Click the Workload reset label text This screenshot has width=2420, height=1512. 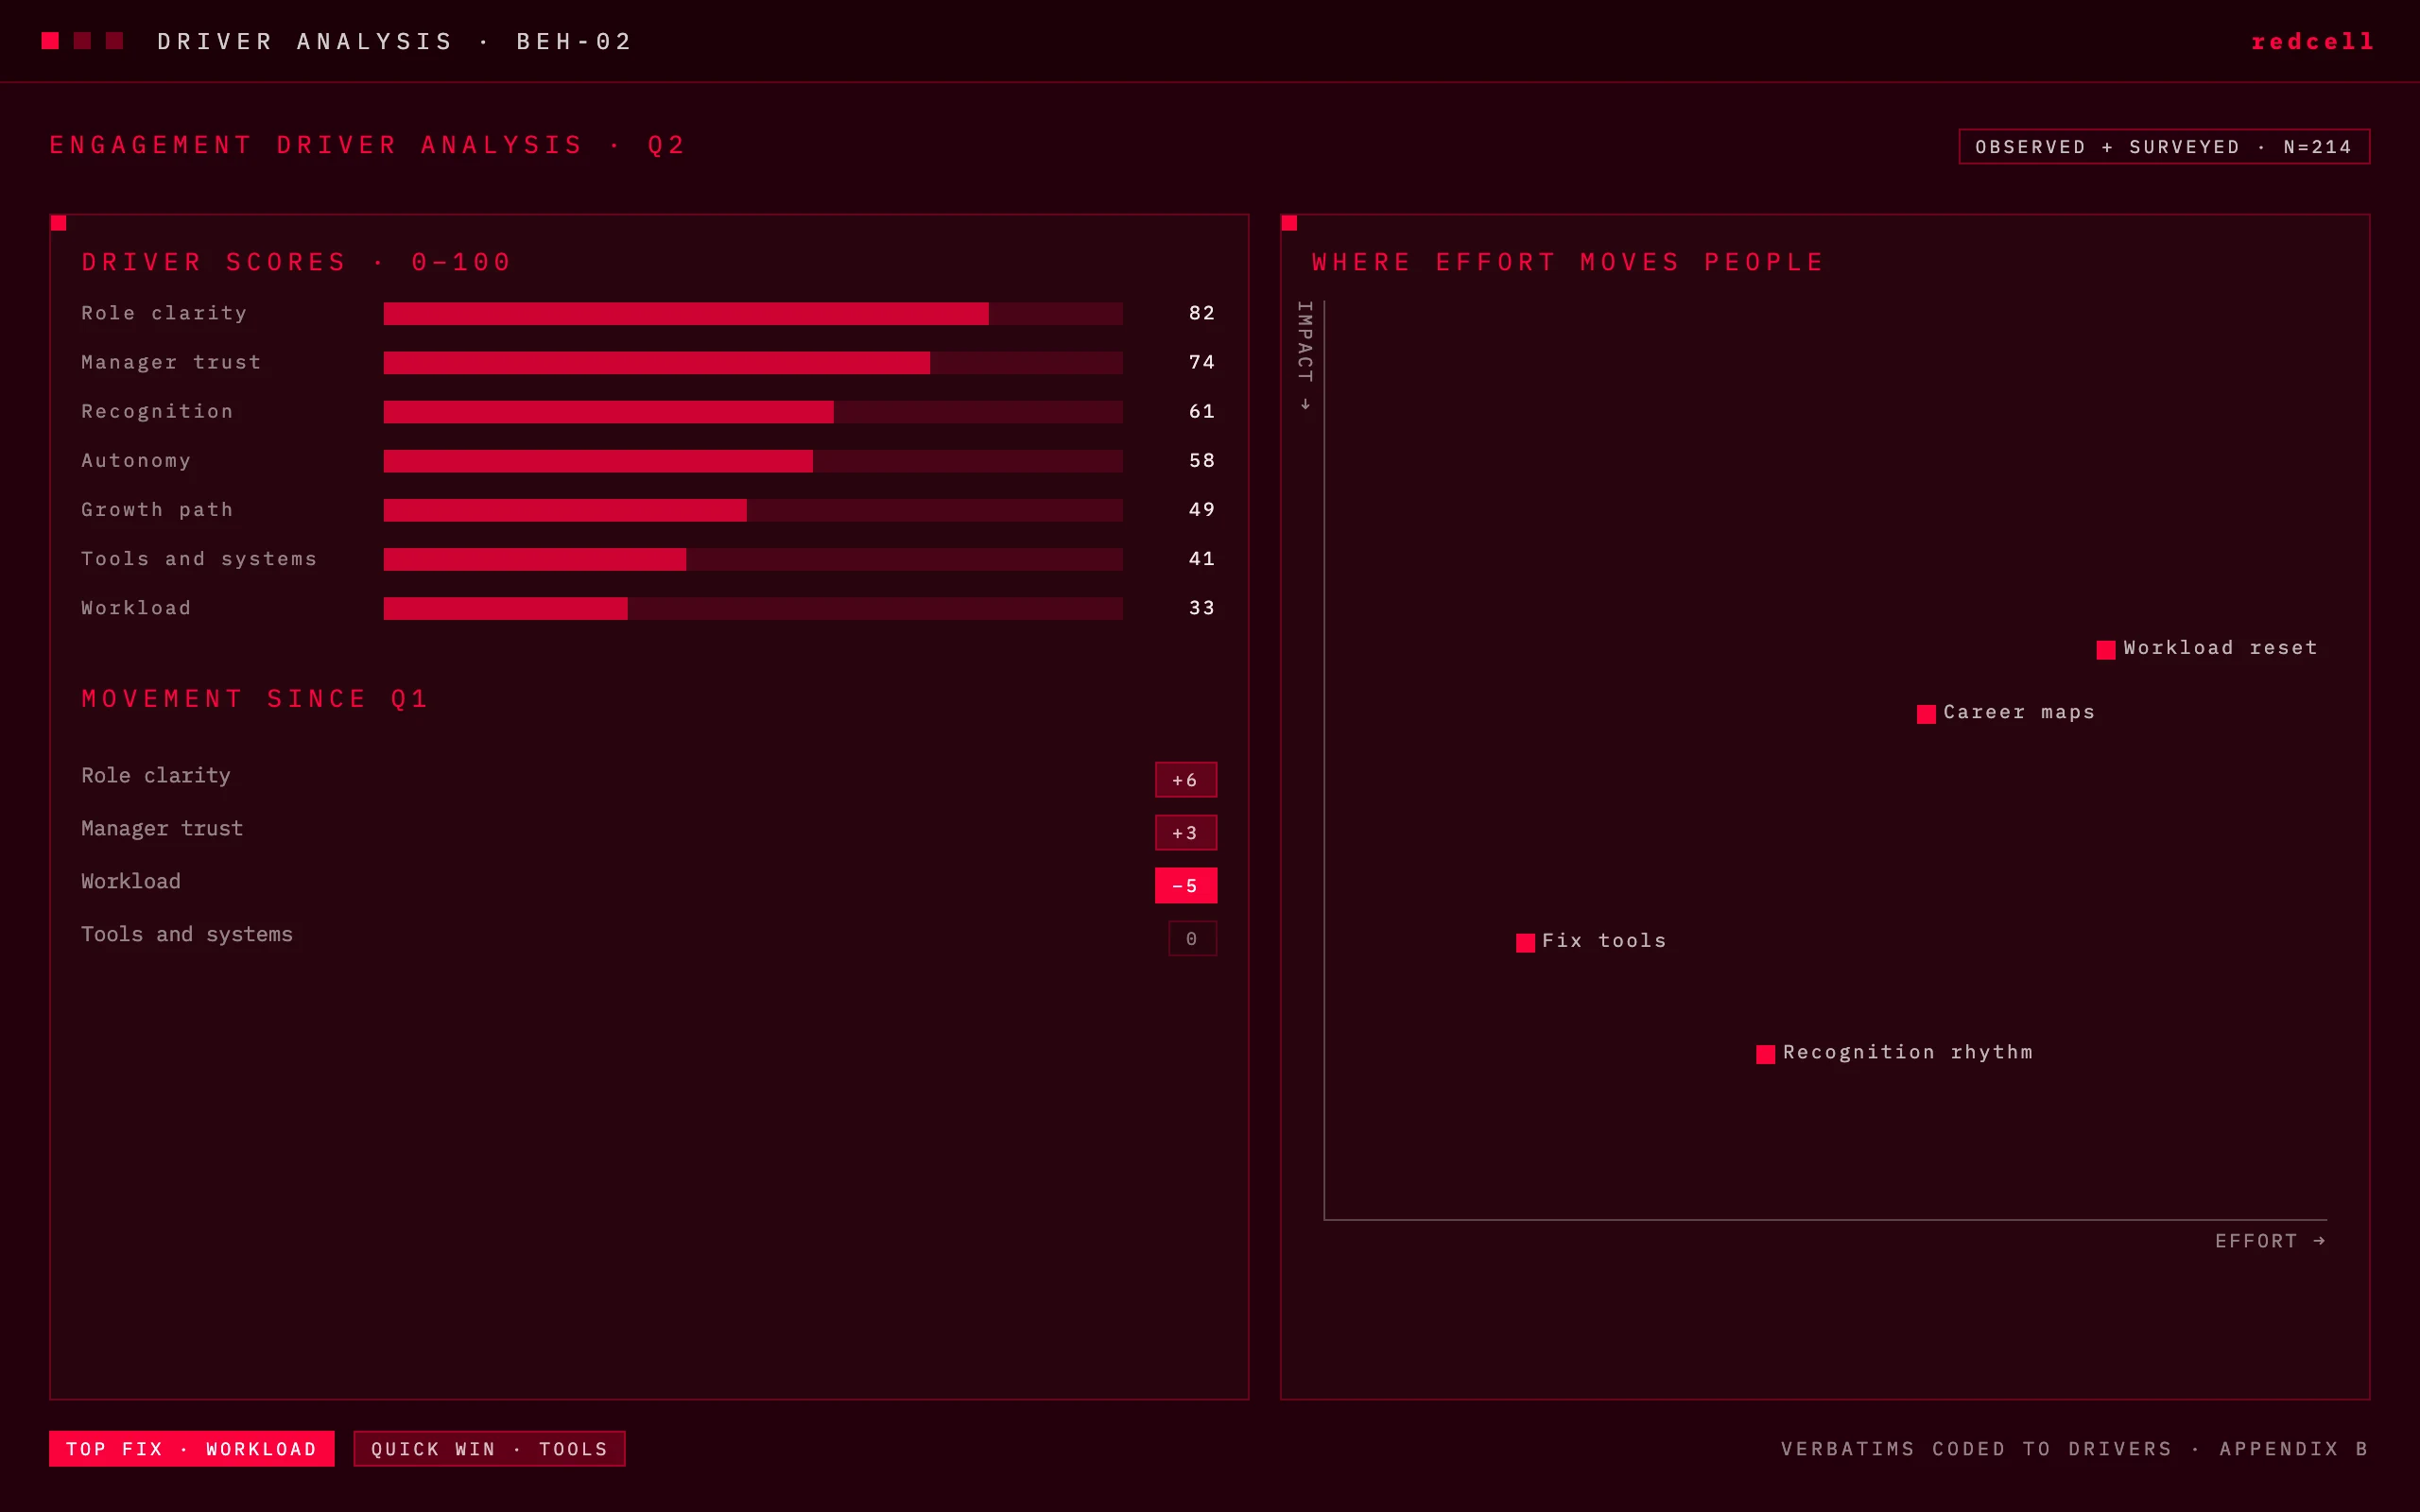pos(2220,648)
